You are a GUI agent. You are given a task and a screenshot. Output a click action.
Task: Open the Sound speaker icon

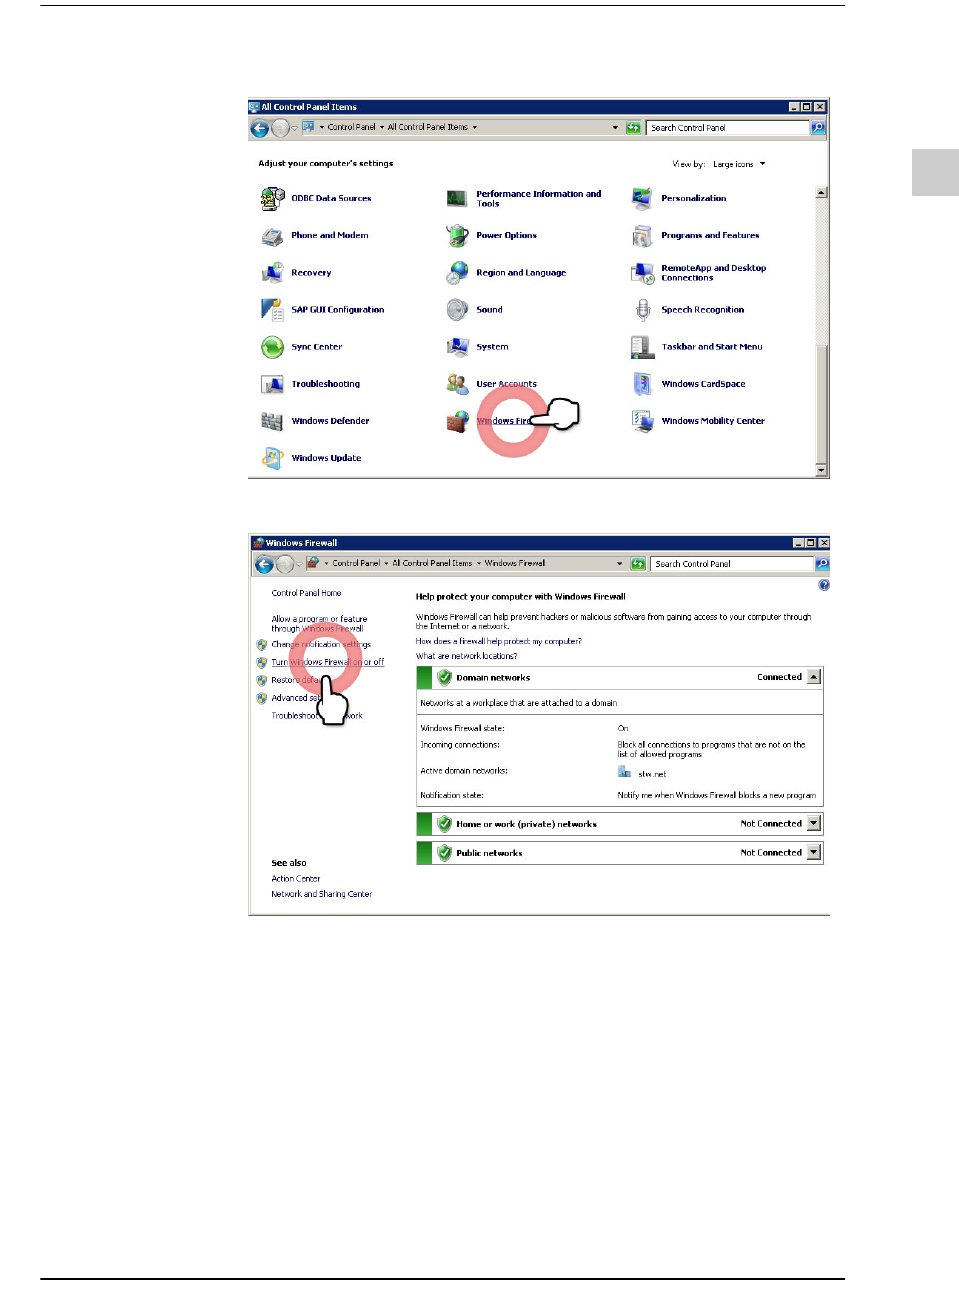coord(457,310)
